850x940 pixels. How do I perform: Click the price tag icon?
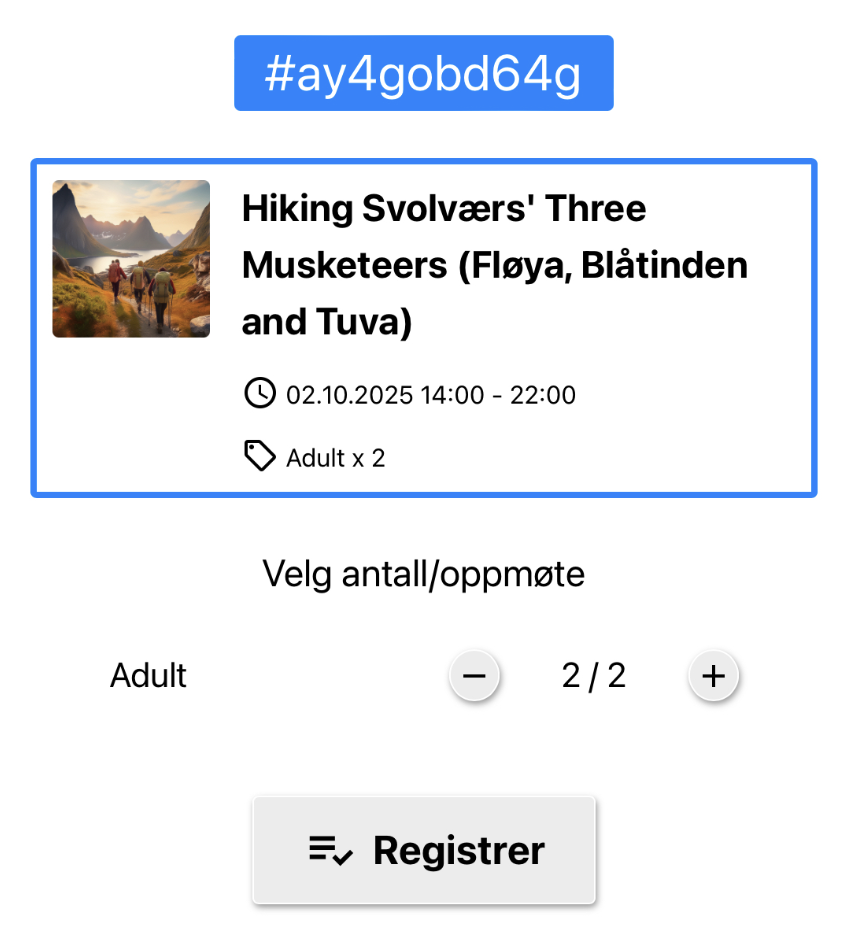[x=259, y=457]
